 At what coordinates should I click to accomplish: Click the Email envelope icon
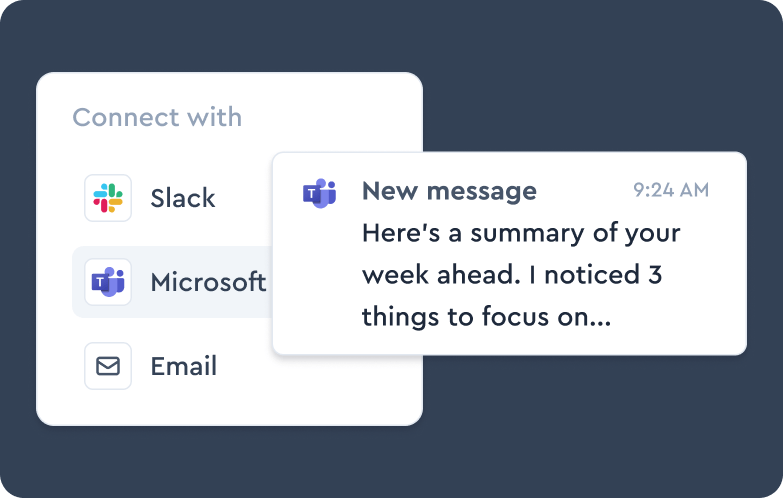[x=108, y=366]
